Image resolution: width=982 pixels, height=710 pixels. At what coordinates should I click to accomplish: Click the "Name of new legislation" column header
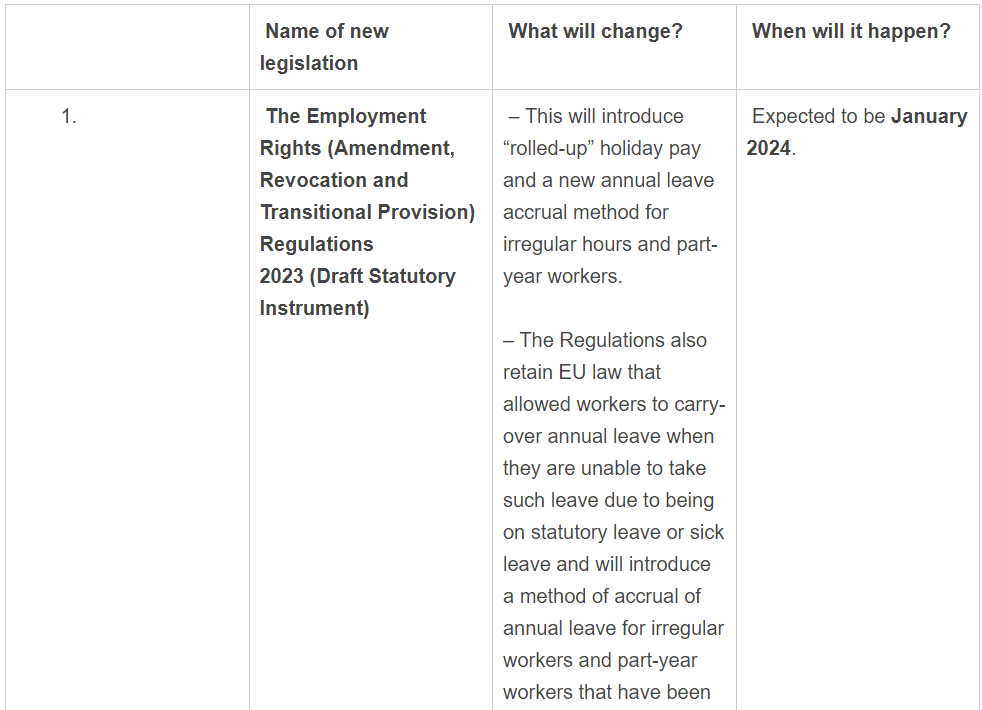pyautogui.click(x=325, y=47)
